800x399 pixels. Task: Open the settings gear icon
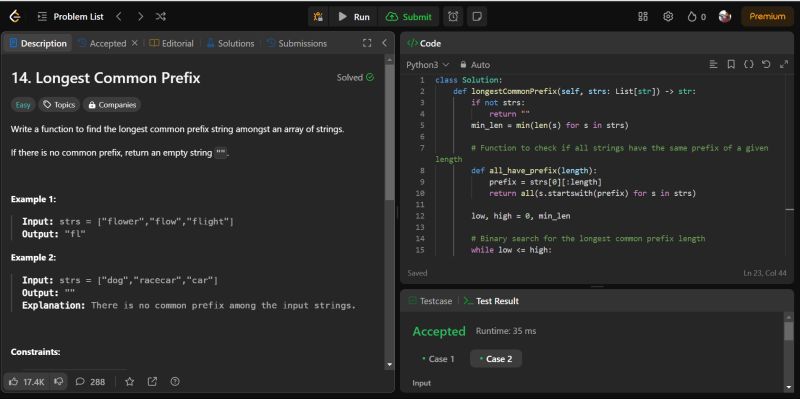pyautogui.click(x=668, y=17)
